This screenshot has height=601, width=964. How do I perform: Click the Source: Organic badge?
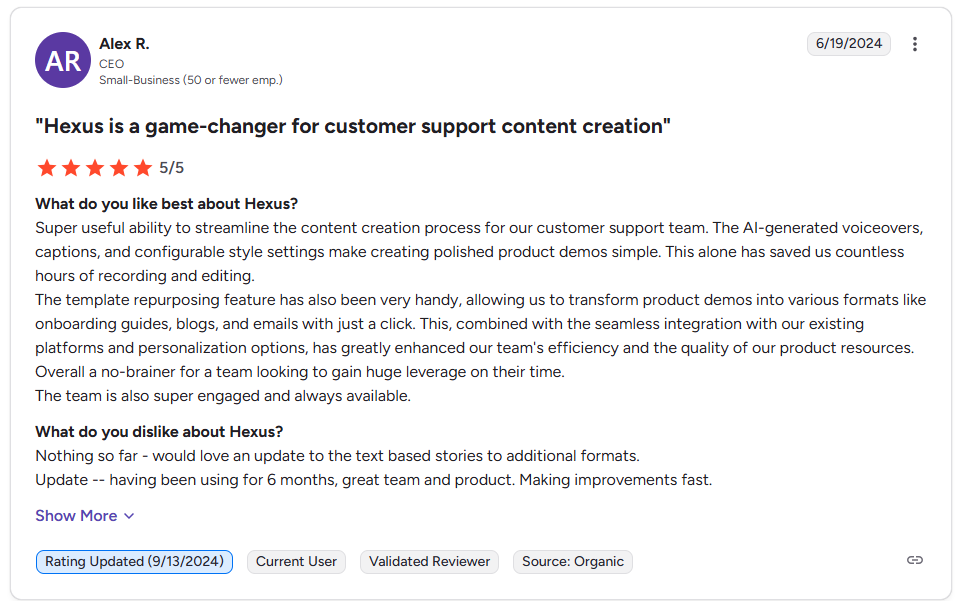tap(572, 562)
